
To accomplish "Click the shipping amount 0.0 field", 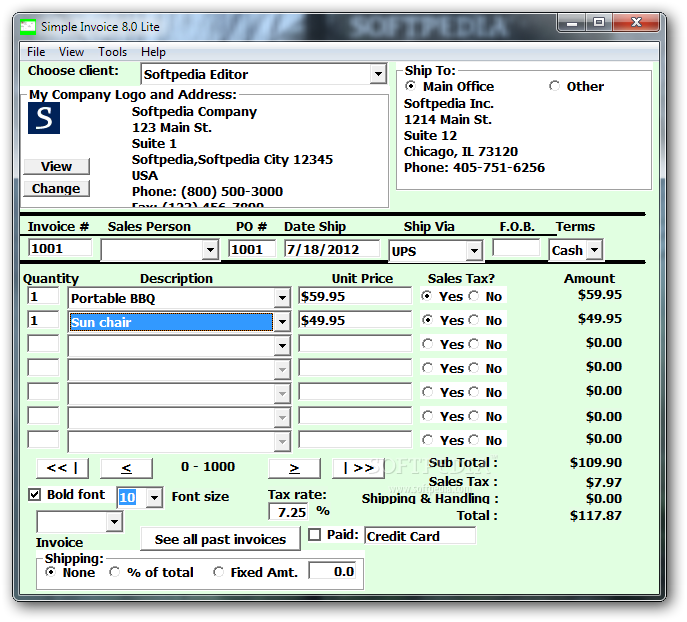I will 333,571.
